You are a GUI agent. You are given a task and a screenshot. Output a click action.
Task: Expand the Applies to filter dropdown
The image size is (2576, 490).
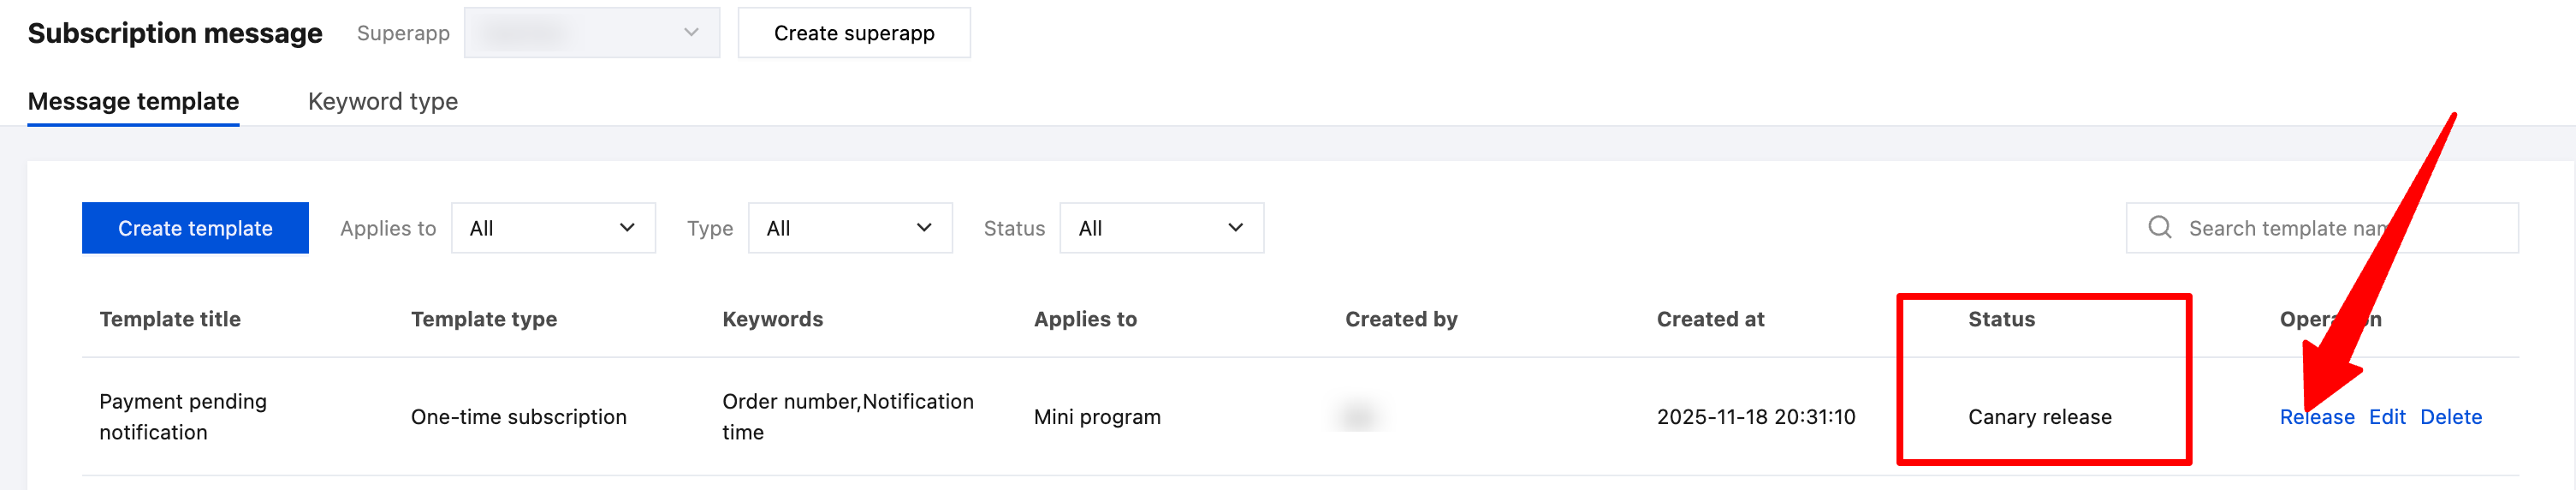pyautogui.click(x=553, y=228)
